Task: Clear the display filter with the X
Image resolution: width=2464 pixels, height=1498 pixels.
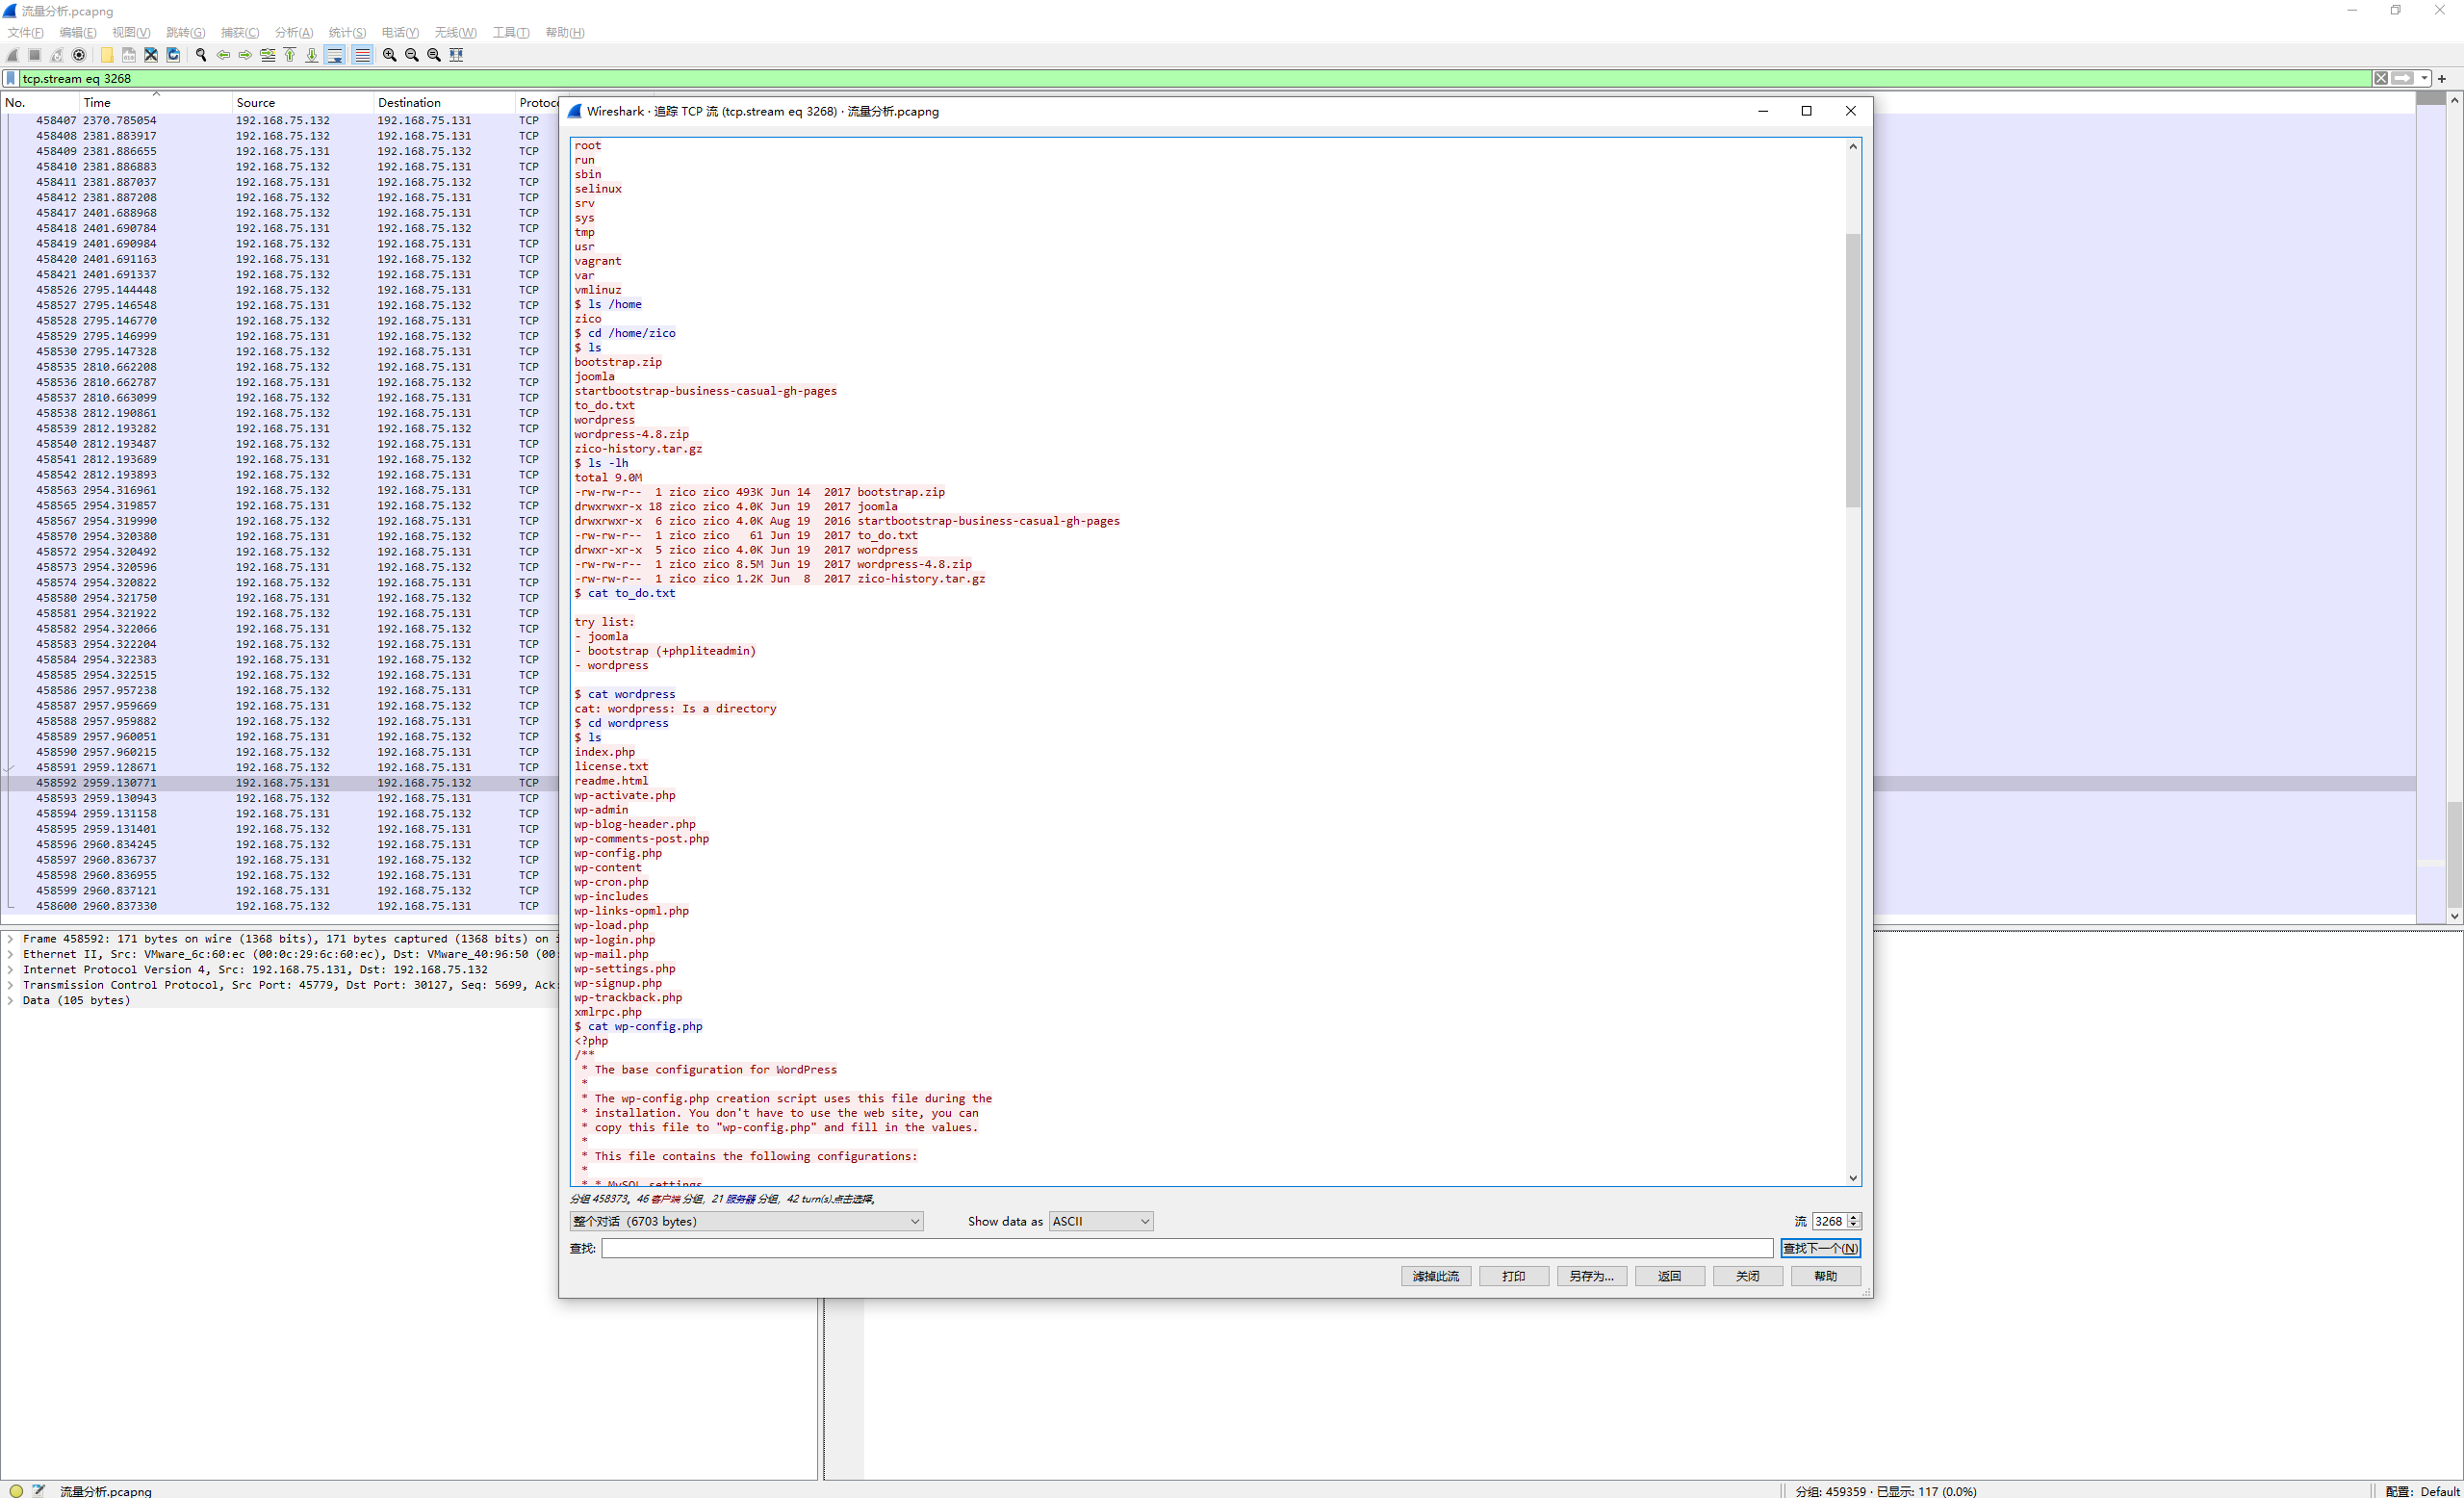Action: click(2381, 78)
